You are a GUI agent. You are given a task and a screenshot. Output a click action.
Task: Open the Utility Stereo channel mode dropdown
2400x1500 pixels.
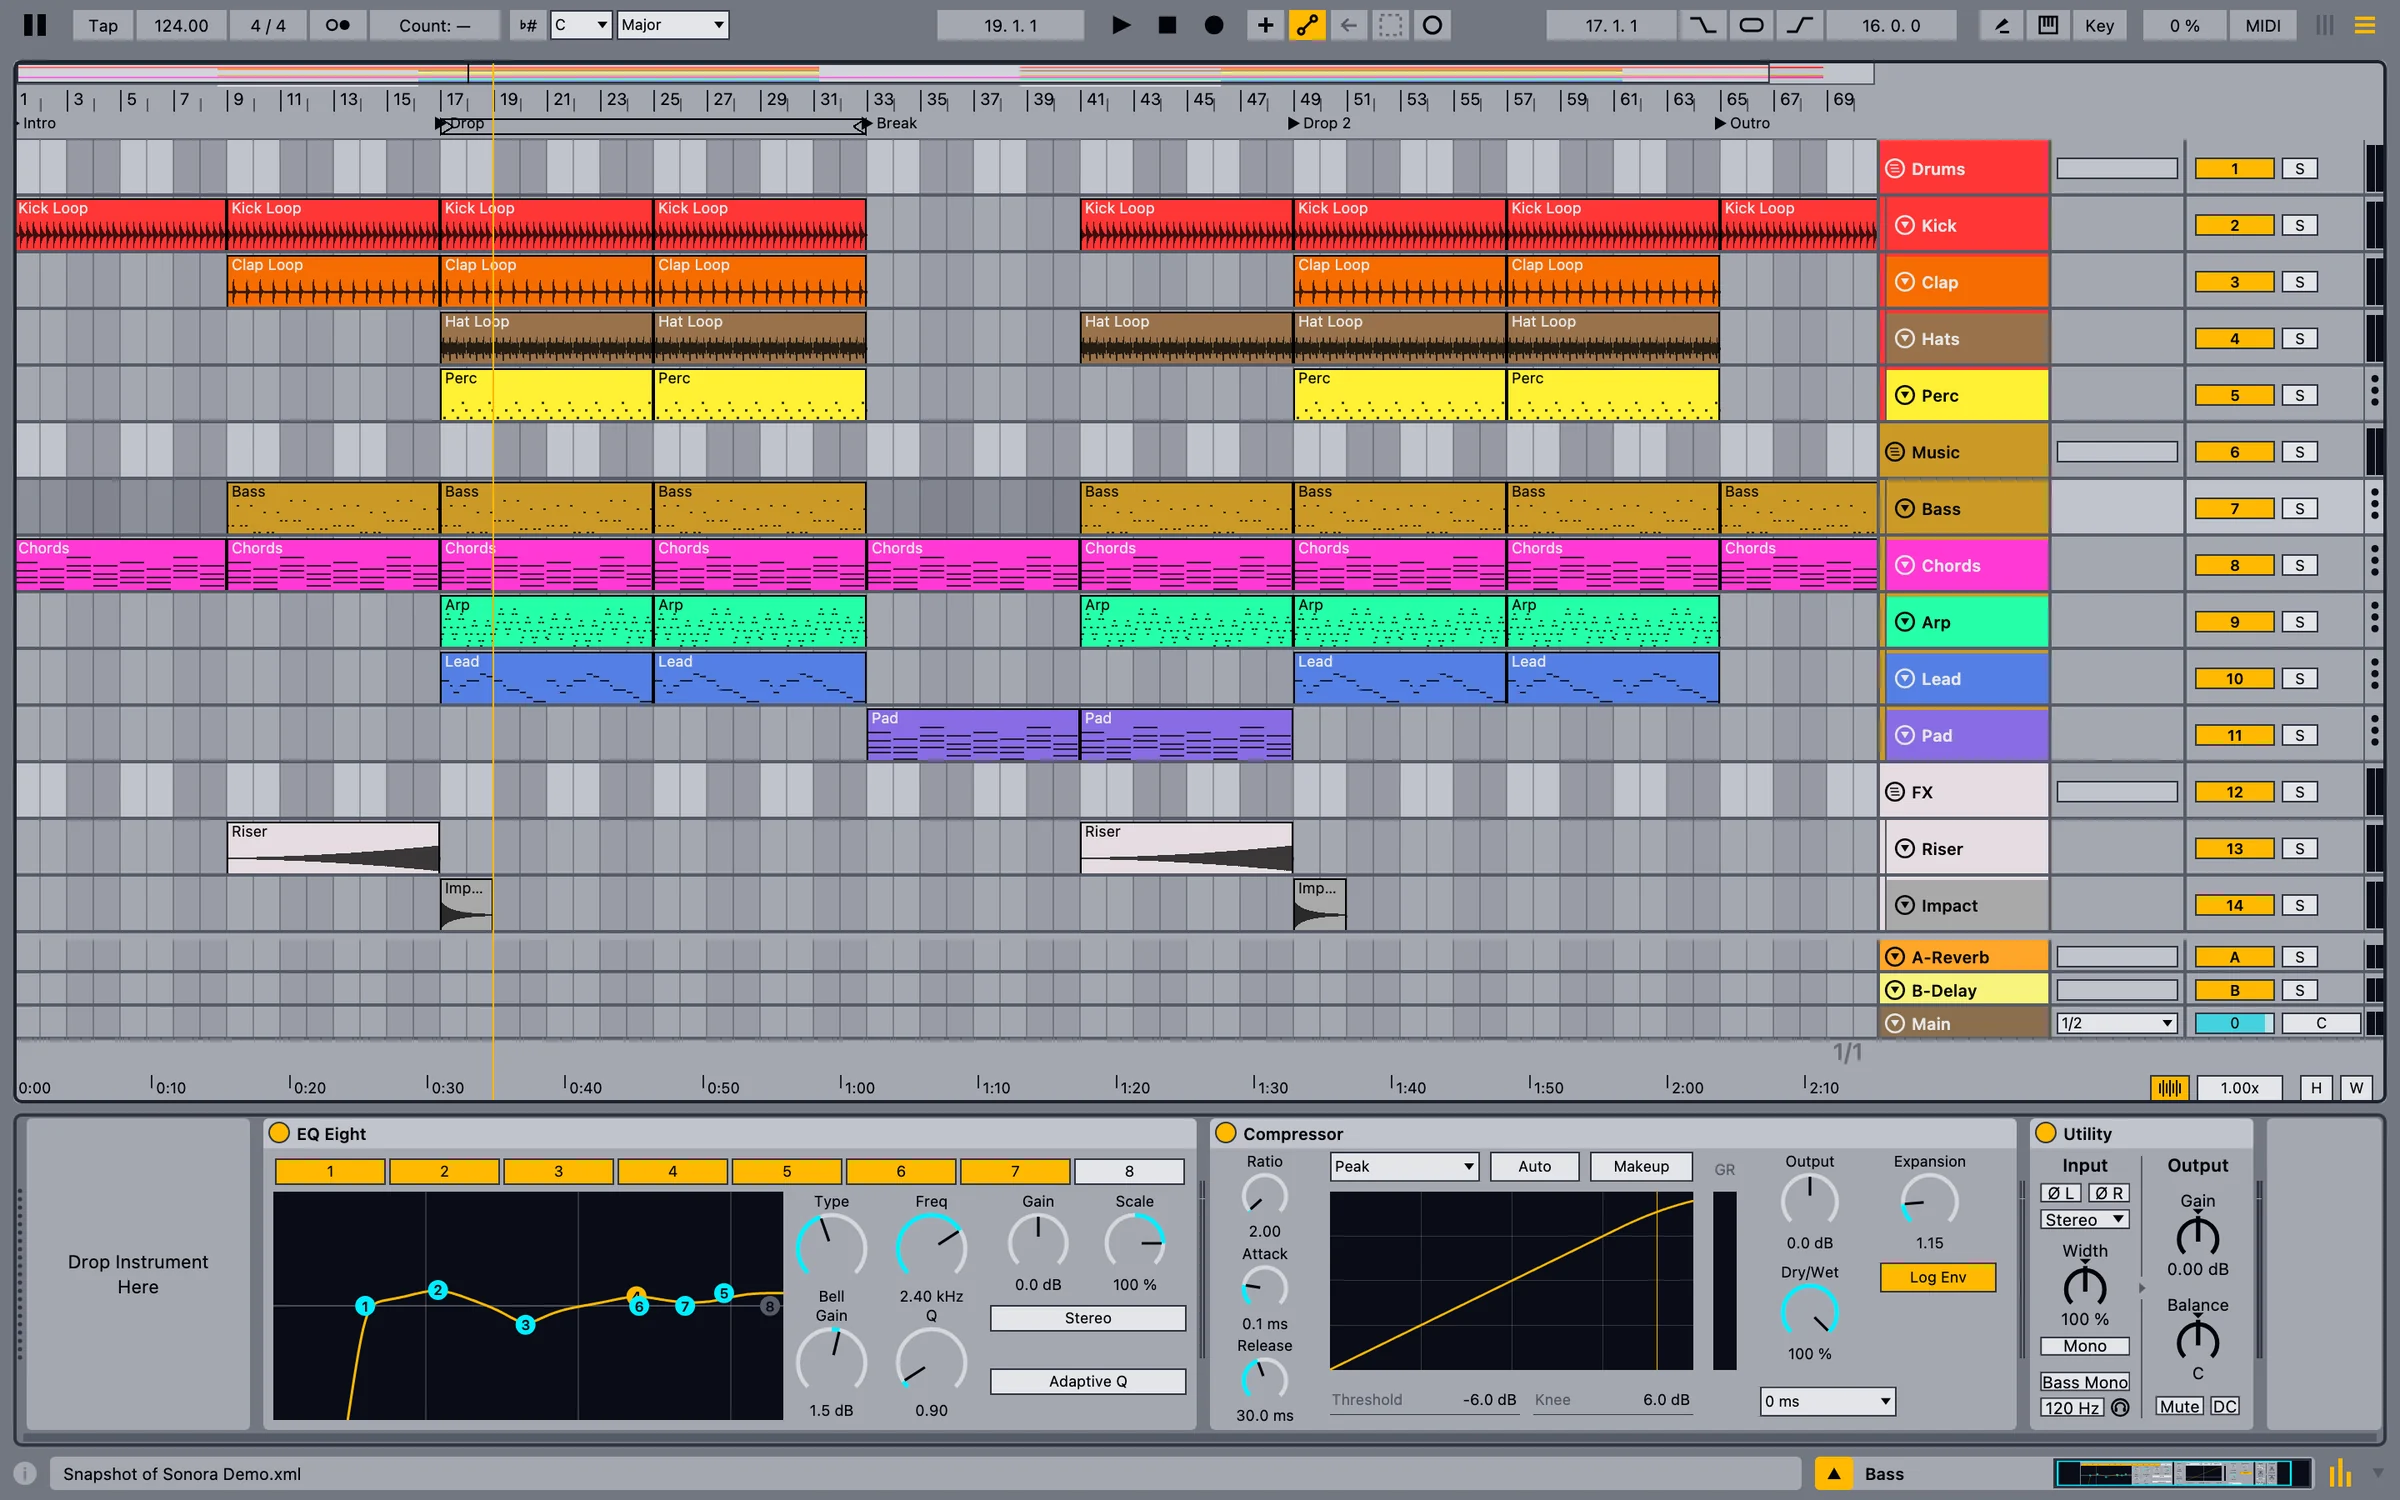click(2085, 1219)
